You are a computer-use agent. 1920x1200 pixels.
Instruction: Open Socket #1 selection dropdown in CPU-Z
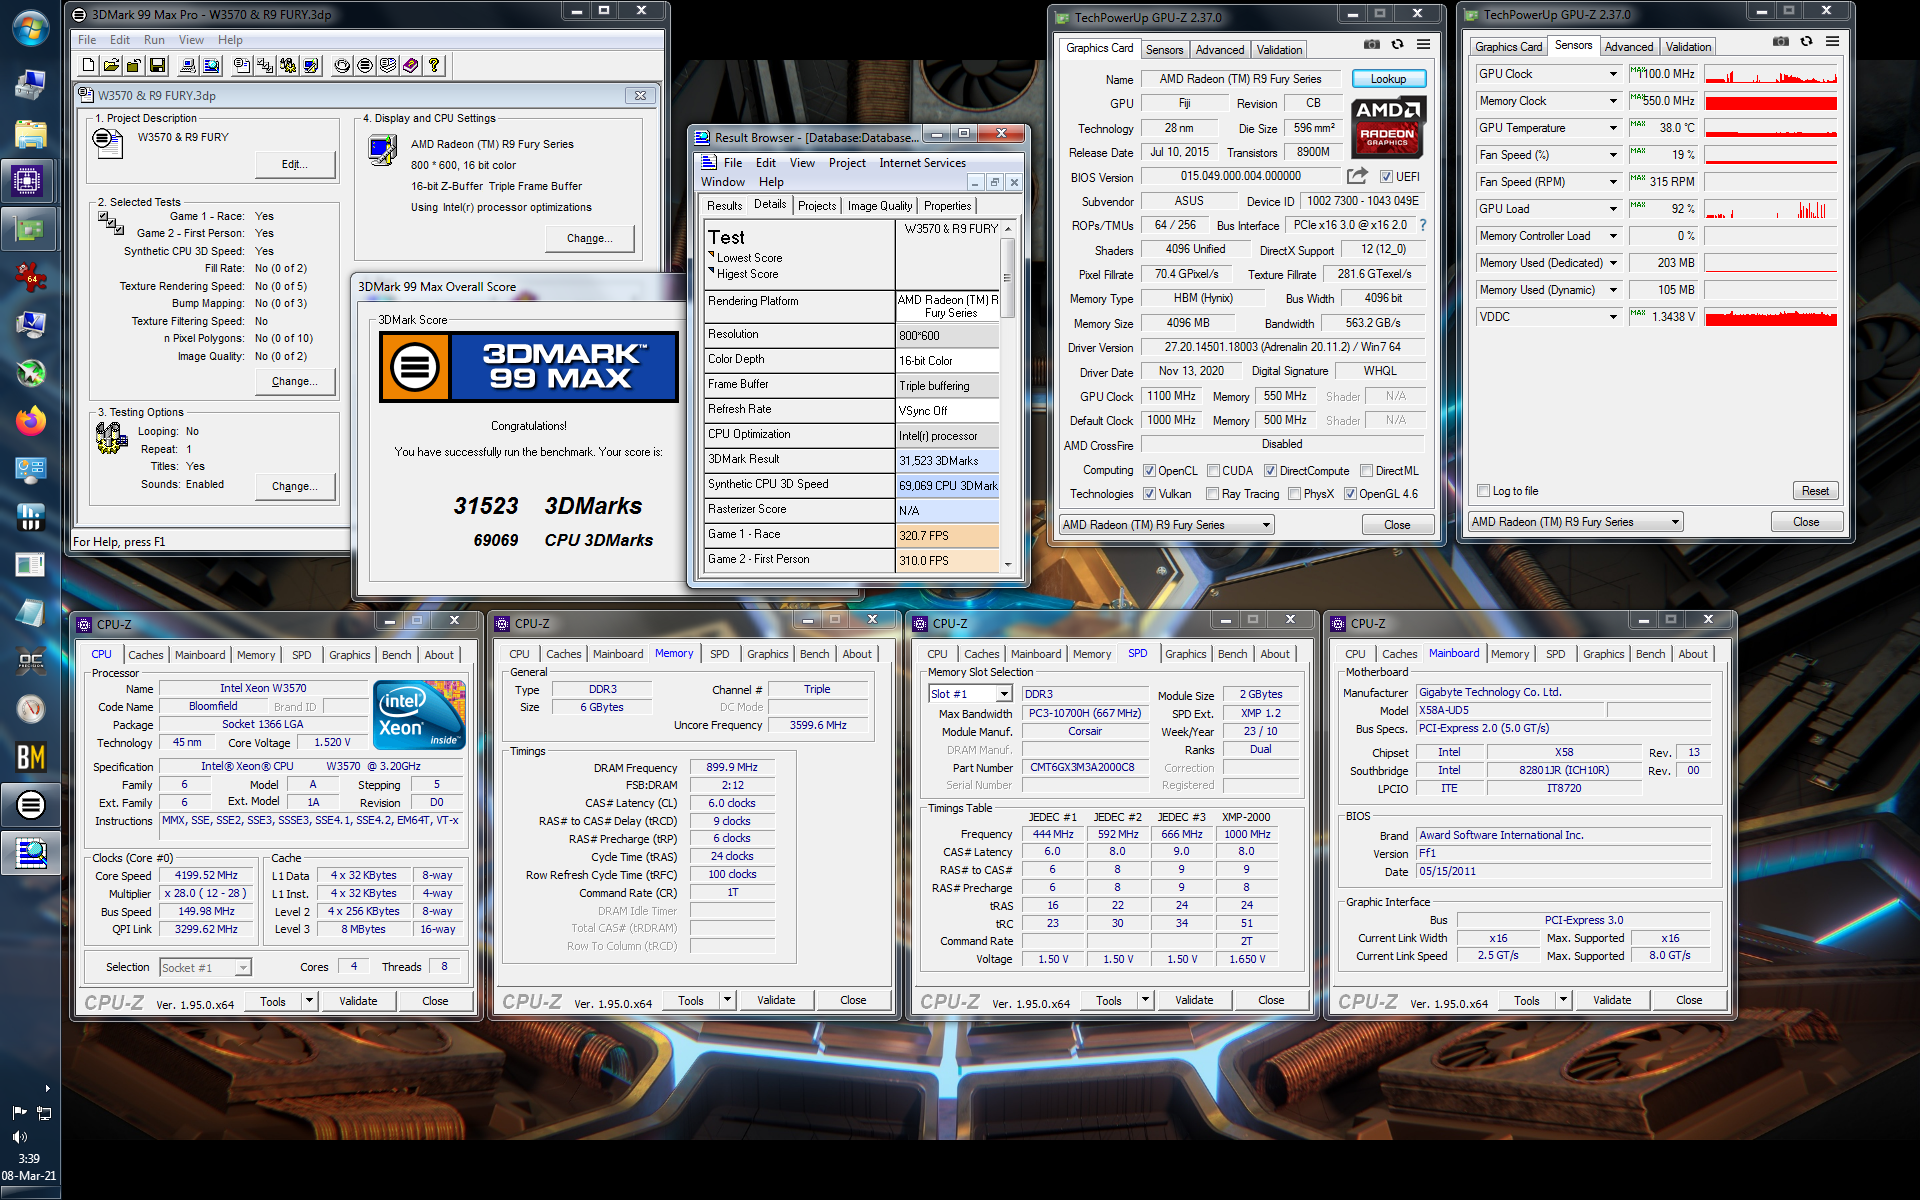(x=242, y=968)
